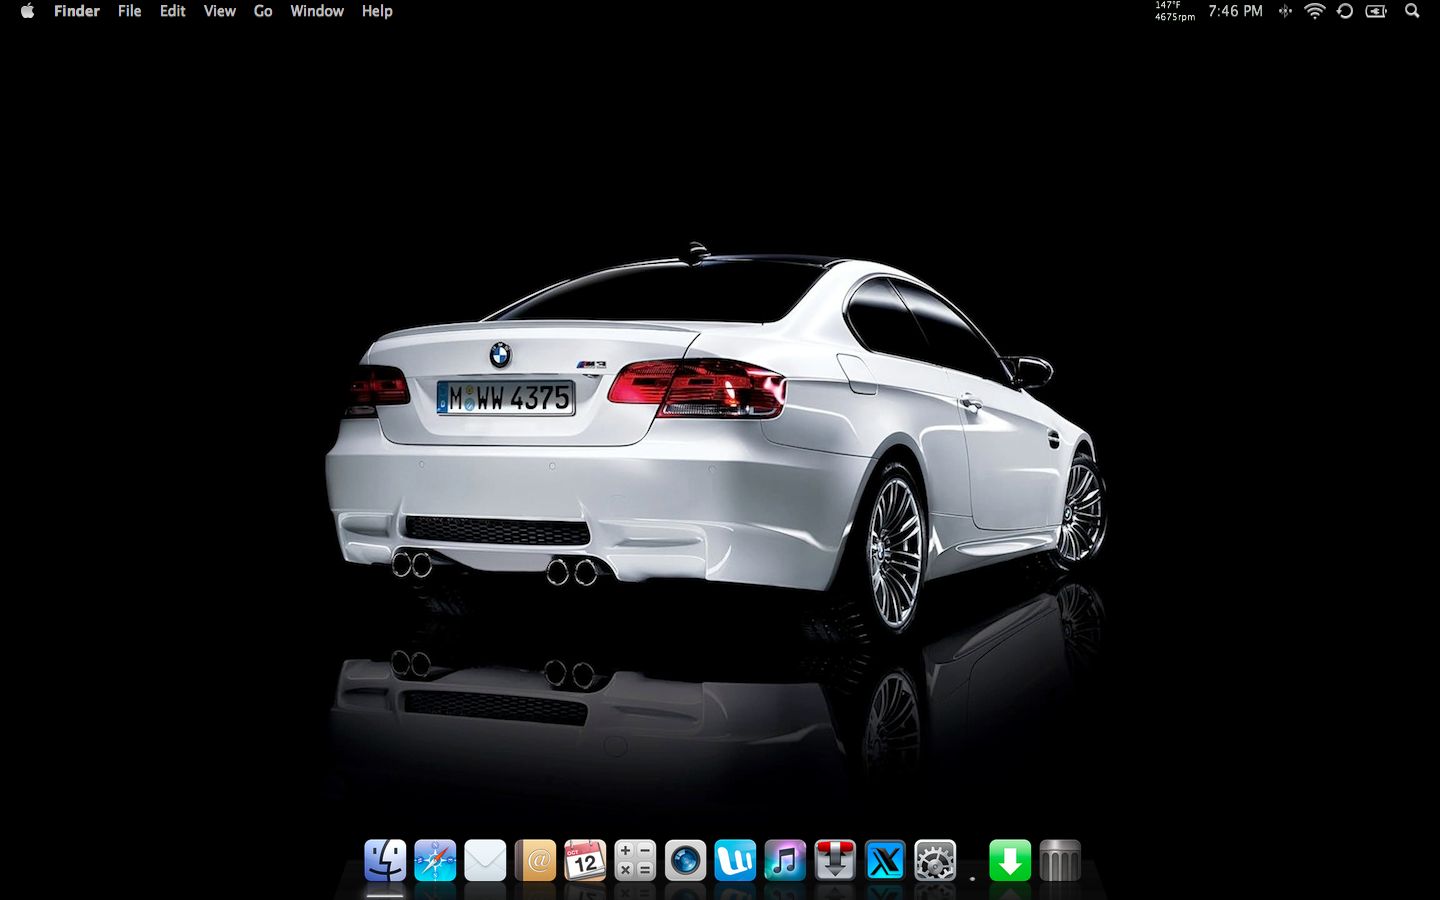Launch the blue X app in dock
The height and width of the screenshot is (900, 1440).
pos(885,860)
